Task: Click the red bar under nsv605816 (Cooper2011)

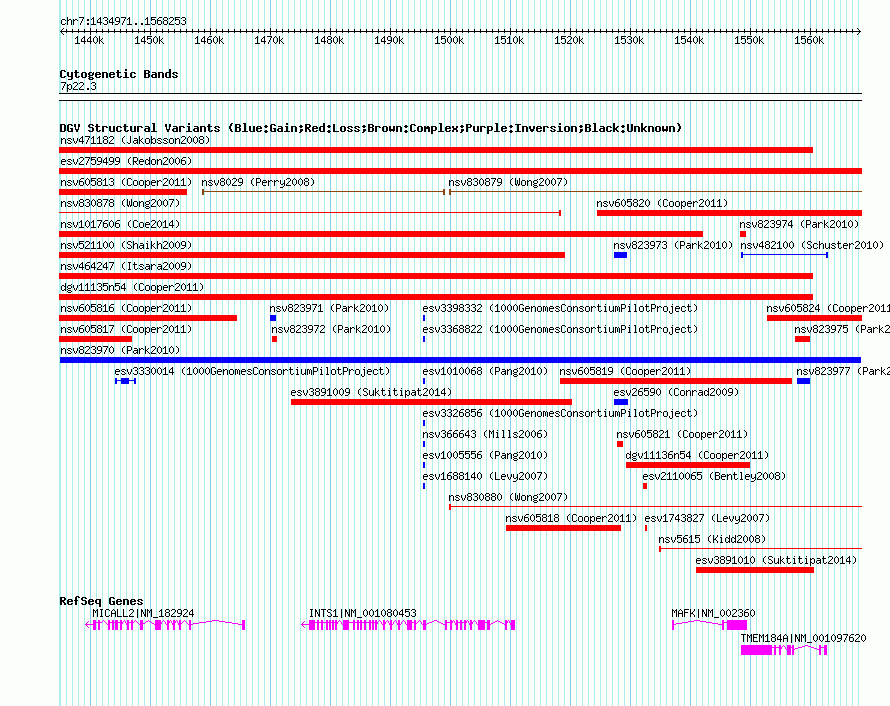Action: pos(148,318)
